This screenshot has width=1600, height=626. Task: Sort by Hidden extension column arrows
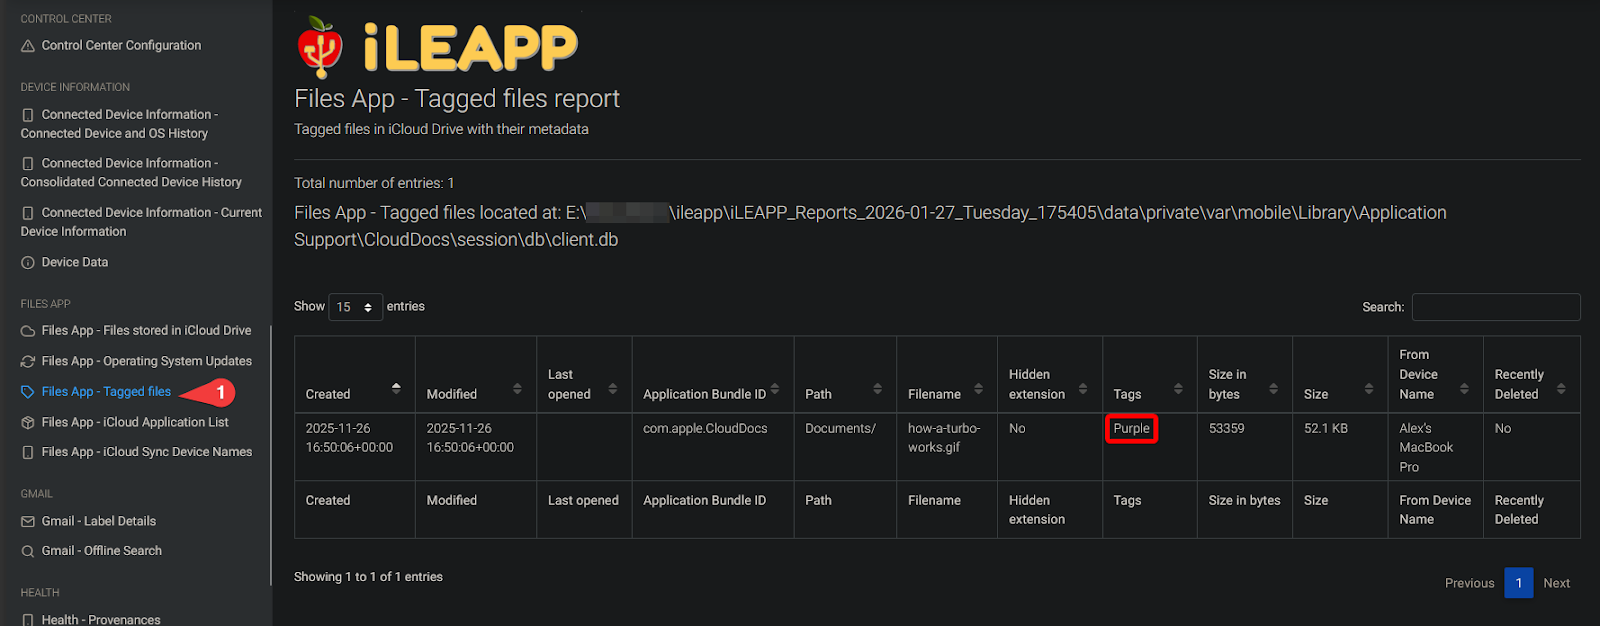point(1083,388)
